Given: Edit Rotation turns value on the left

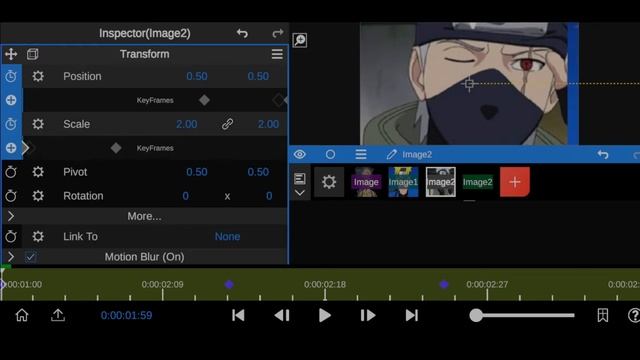Looking at the screenshot, I should 185,196.
